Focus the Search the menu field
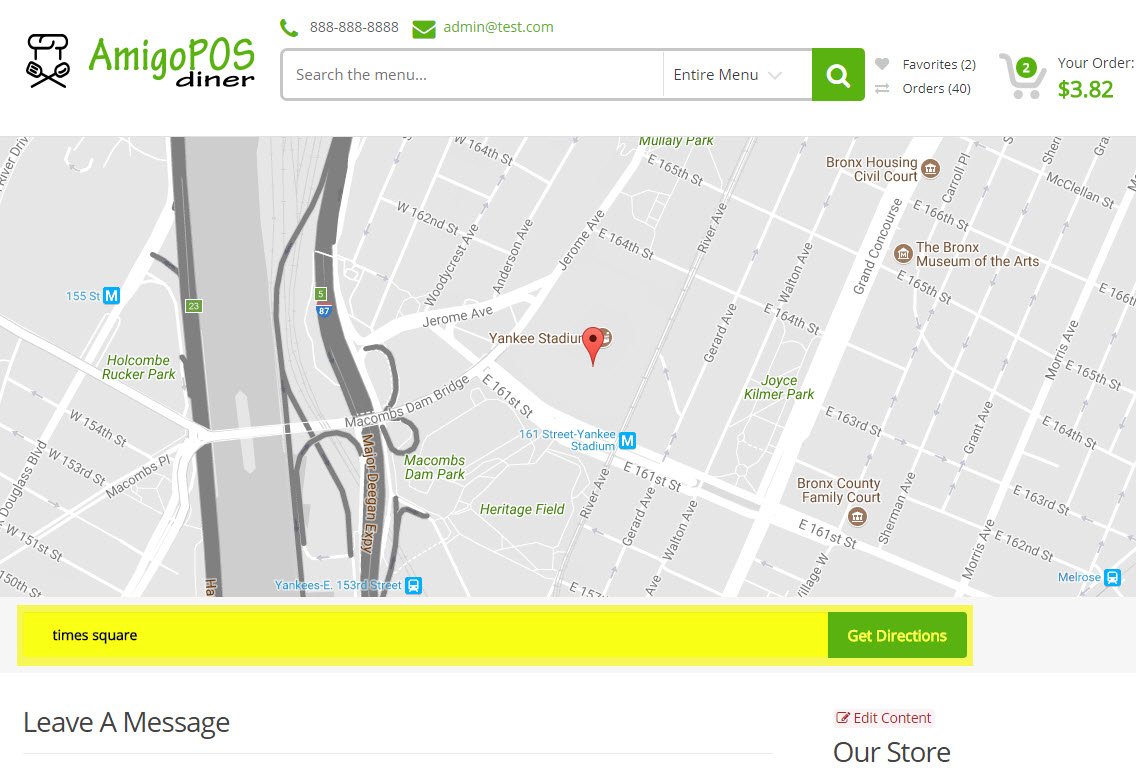 click(x=472, y=75)
